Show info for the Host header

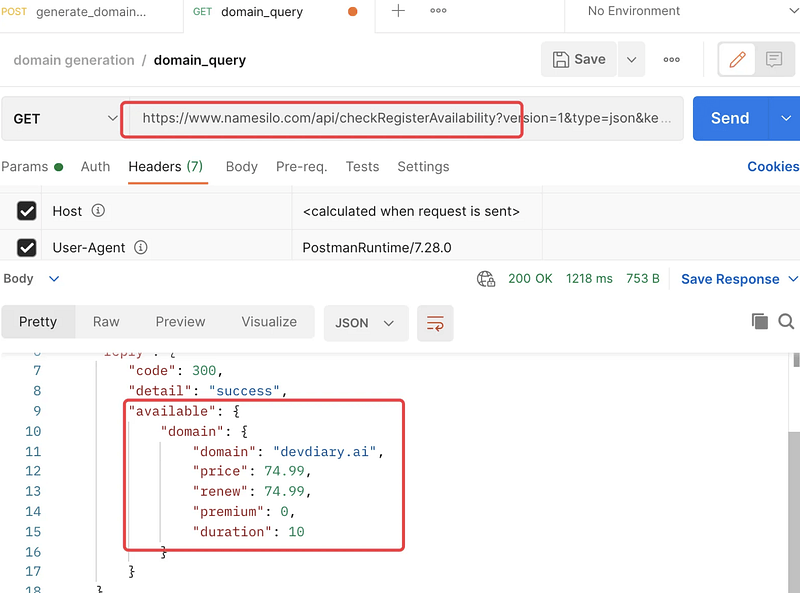click(x=98, y=211)
